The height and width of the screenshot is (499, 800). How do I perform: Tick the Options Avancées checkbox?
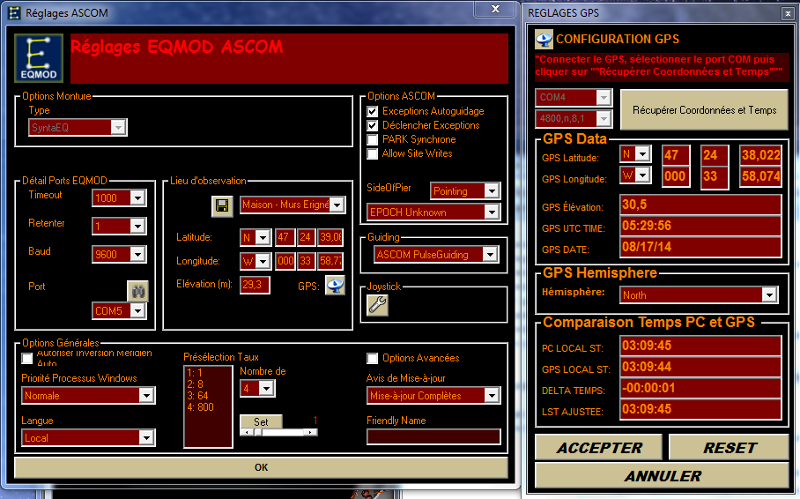[373, 358]
